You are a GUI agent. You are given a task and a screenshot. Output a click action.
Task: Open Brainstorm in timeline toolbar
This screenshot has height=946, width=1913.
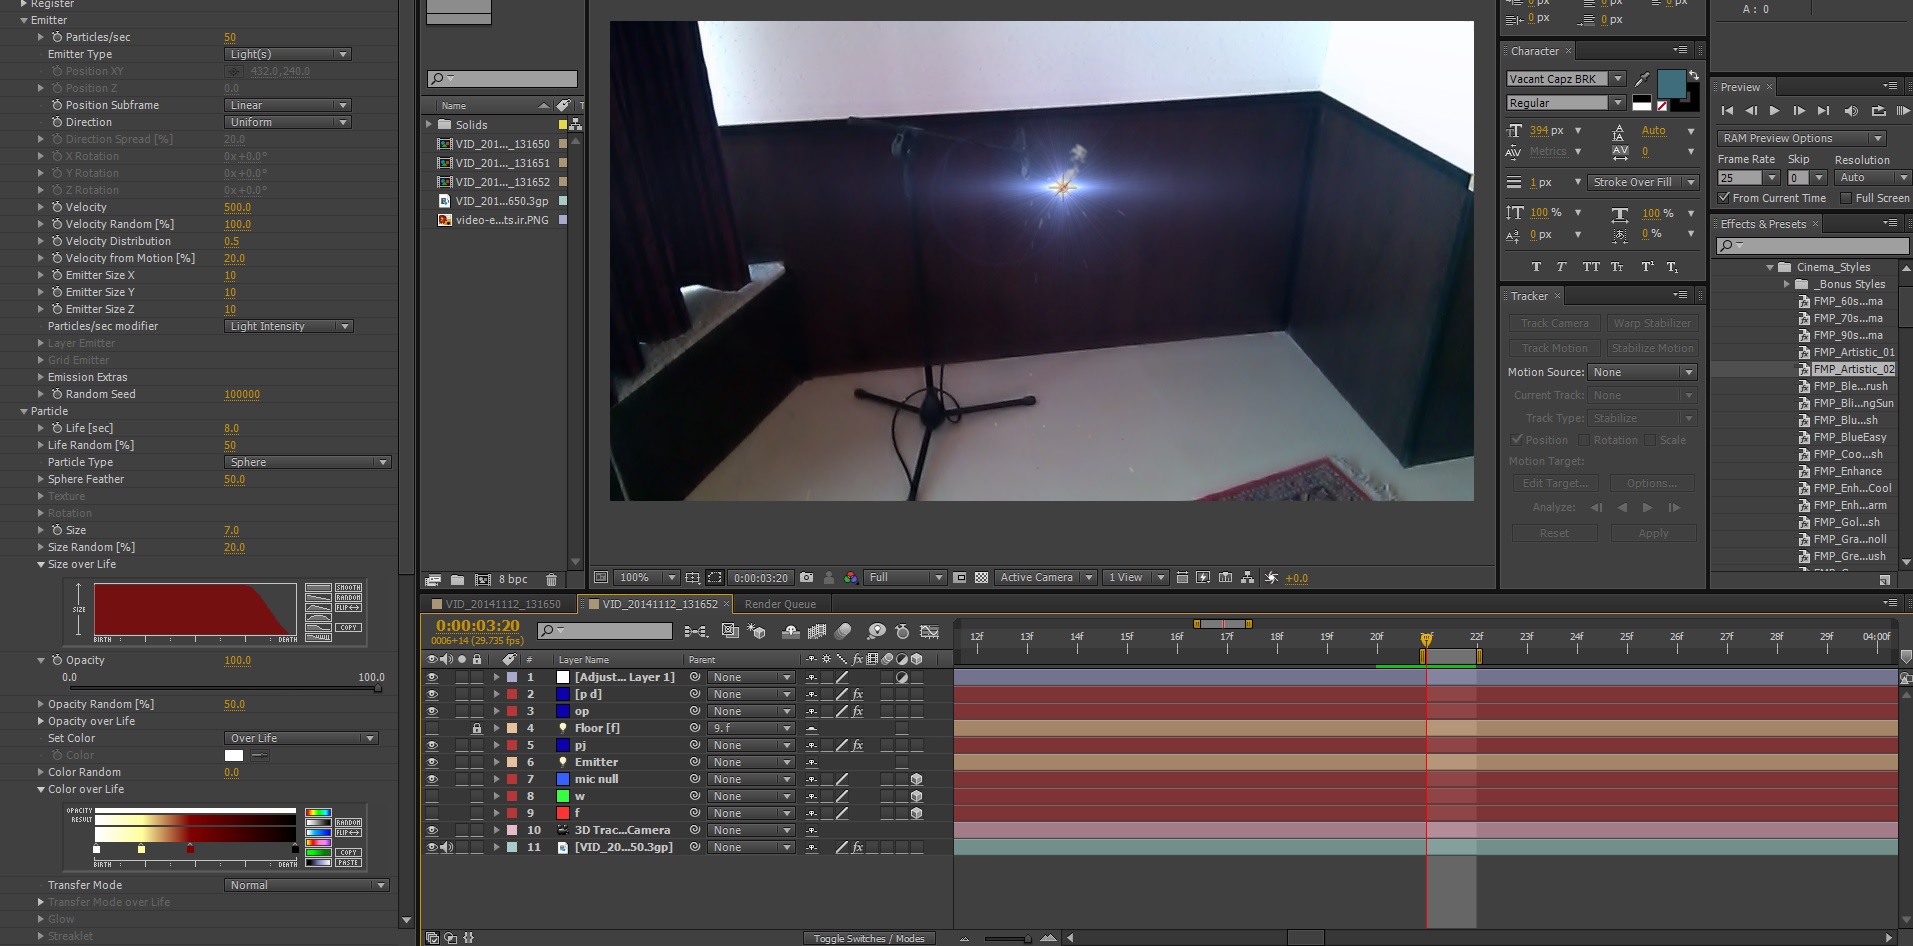(x=877, y=631)
